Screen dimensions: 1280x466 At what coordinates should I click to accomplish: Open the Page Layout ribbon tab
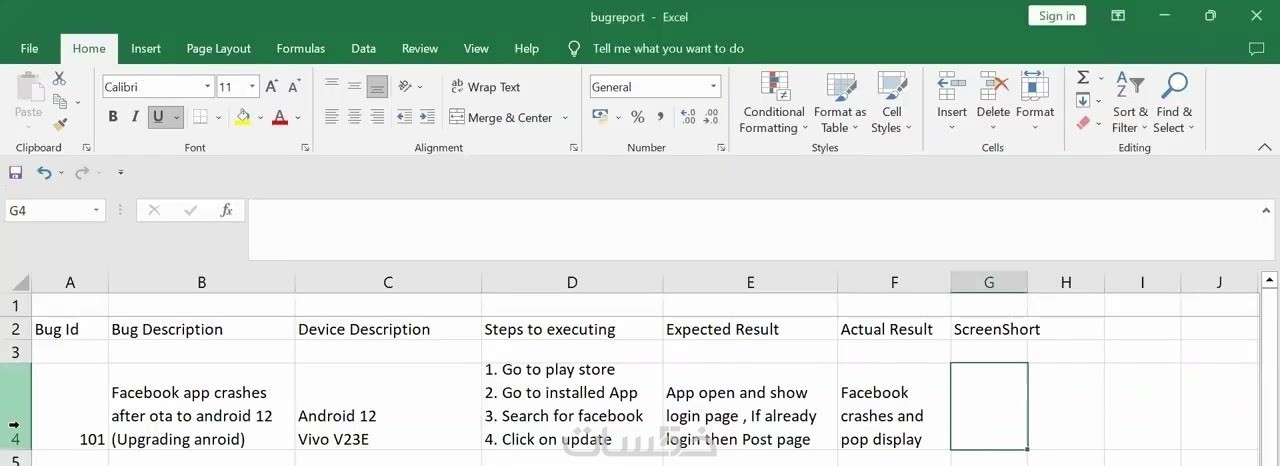coord(219,48)
